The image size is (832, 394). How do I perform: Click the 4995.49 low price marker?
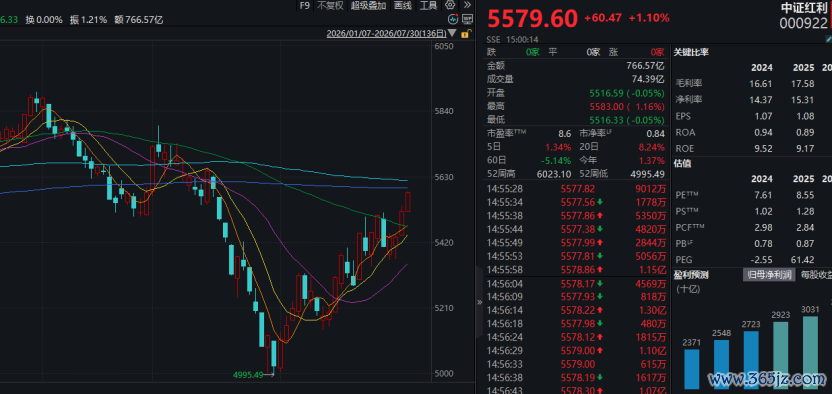point(248,375)
